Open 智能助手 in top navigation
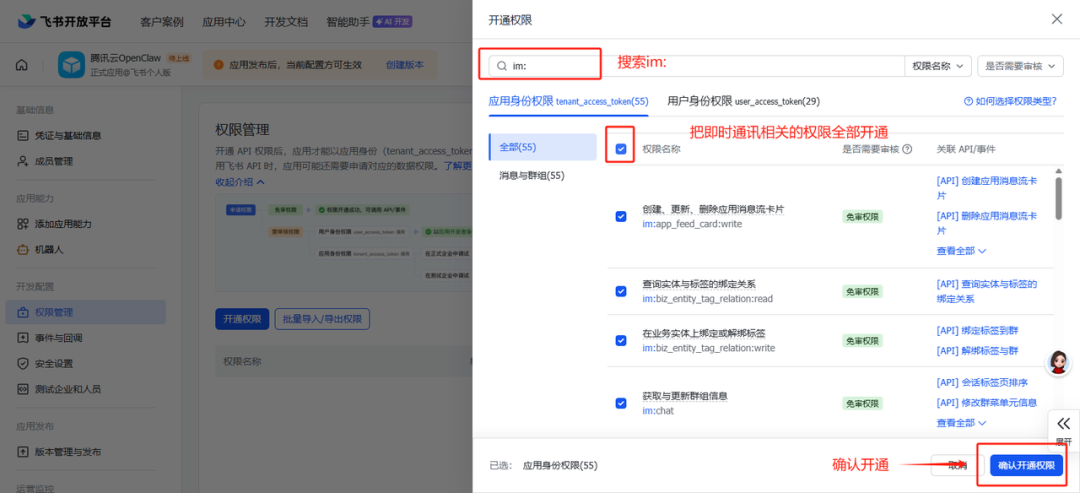Image resolution: width=1080 pixels, height=493 pixels. 348,21
